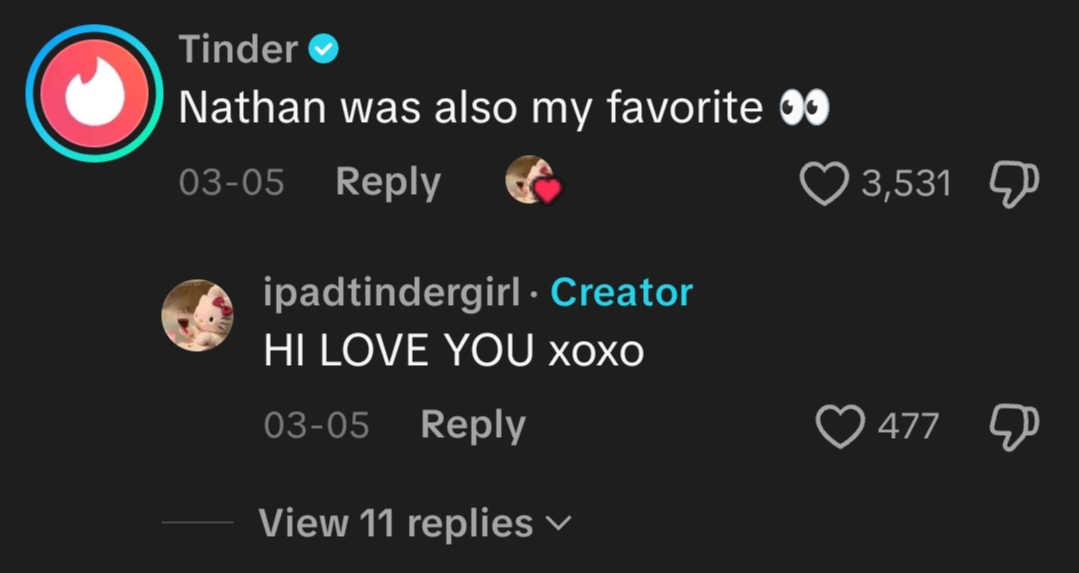The width and height of the screenshot is (1079, 573).
Task: Open the Tinder username link
Action: pyautogui.click(x=239, y=49)
